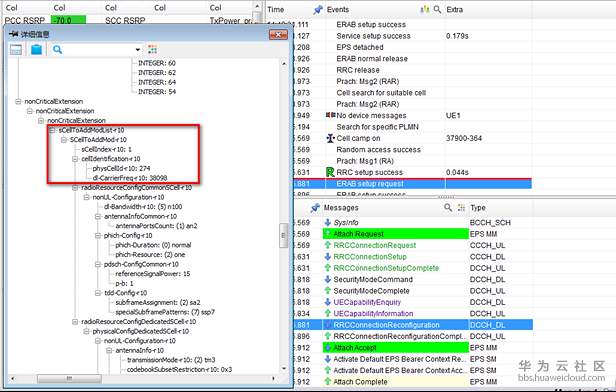This screenshot has width=616, height=392.
Task: Close the detail information window
Action: click(278, 35)
